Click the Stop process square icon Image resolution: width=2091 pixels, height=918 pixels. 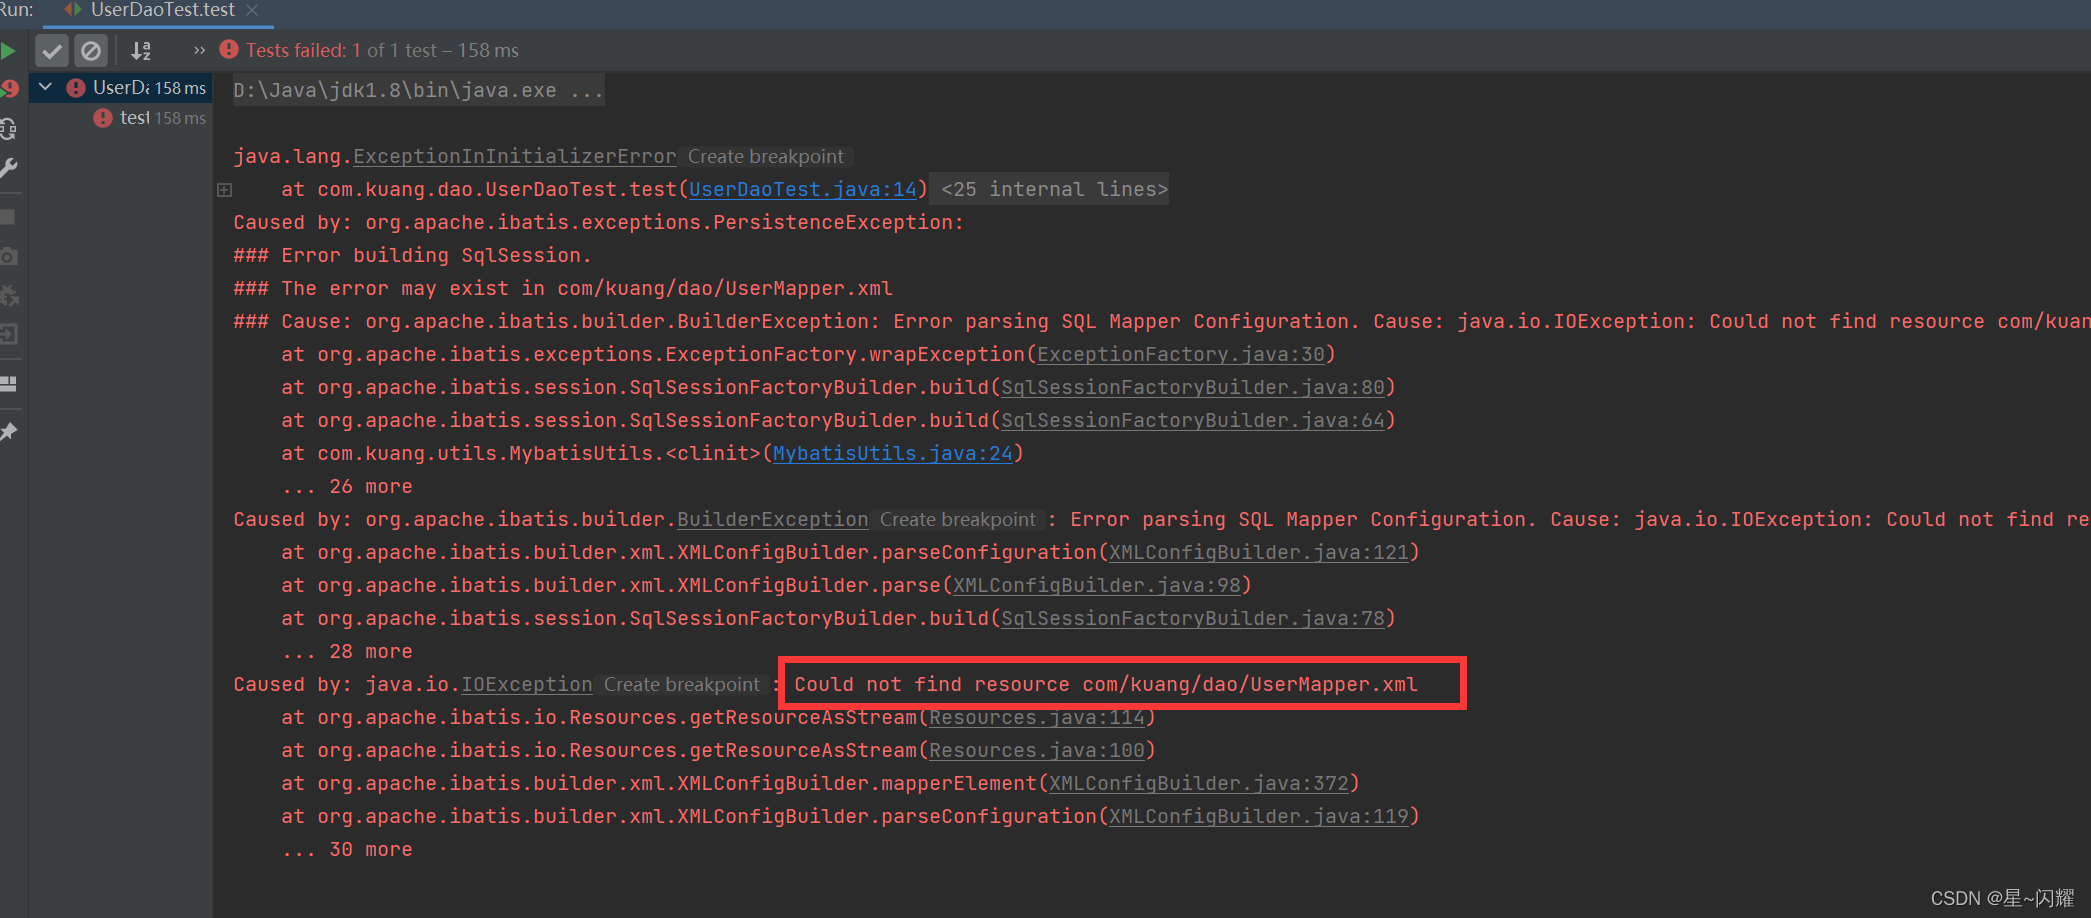7,217
